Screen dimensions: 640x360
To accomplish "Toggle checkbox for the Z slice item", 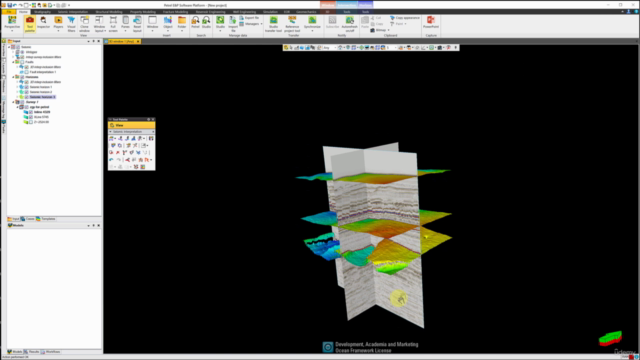I will (x=31, y=122).
